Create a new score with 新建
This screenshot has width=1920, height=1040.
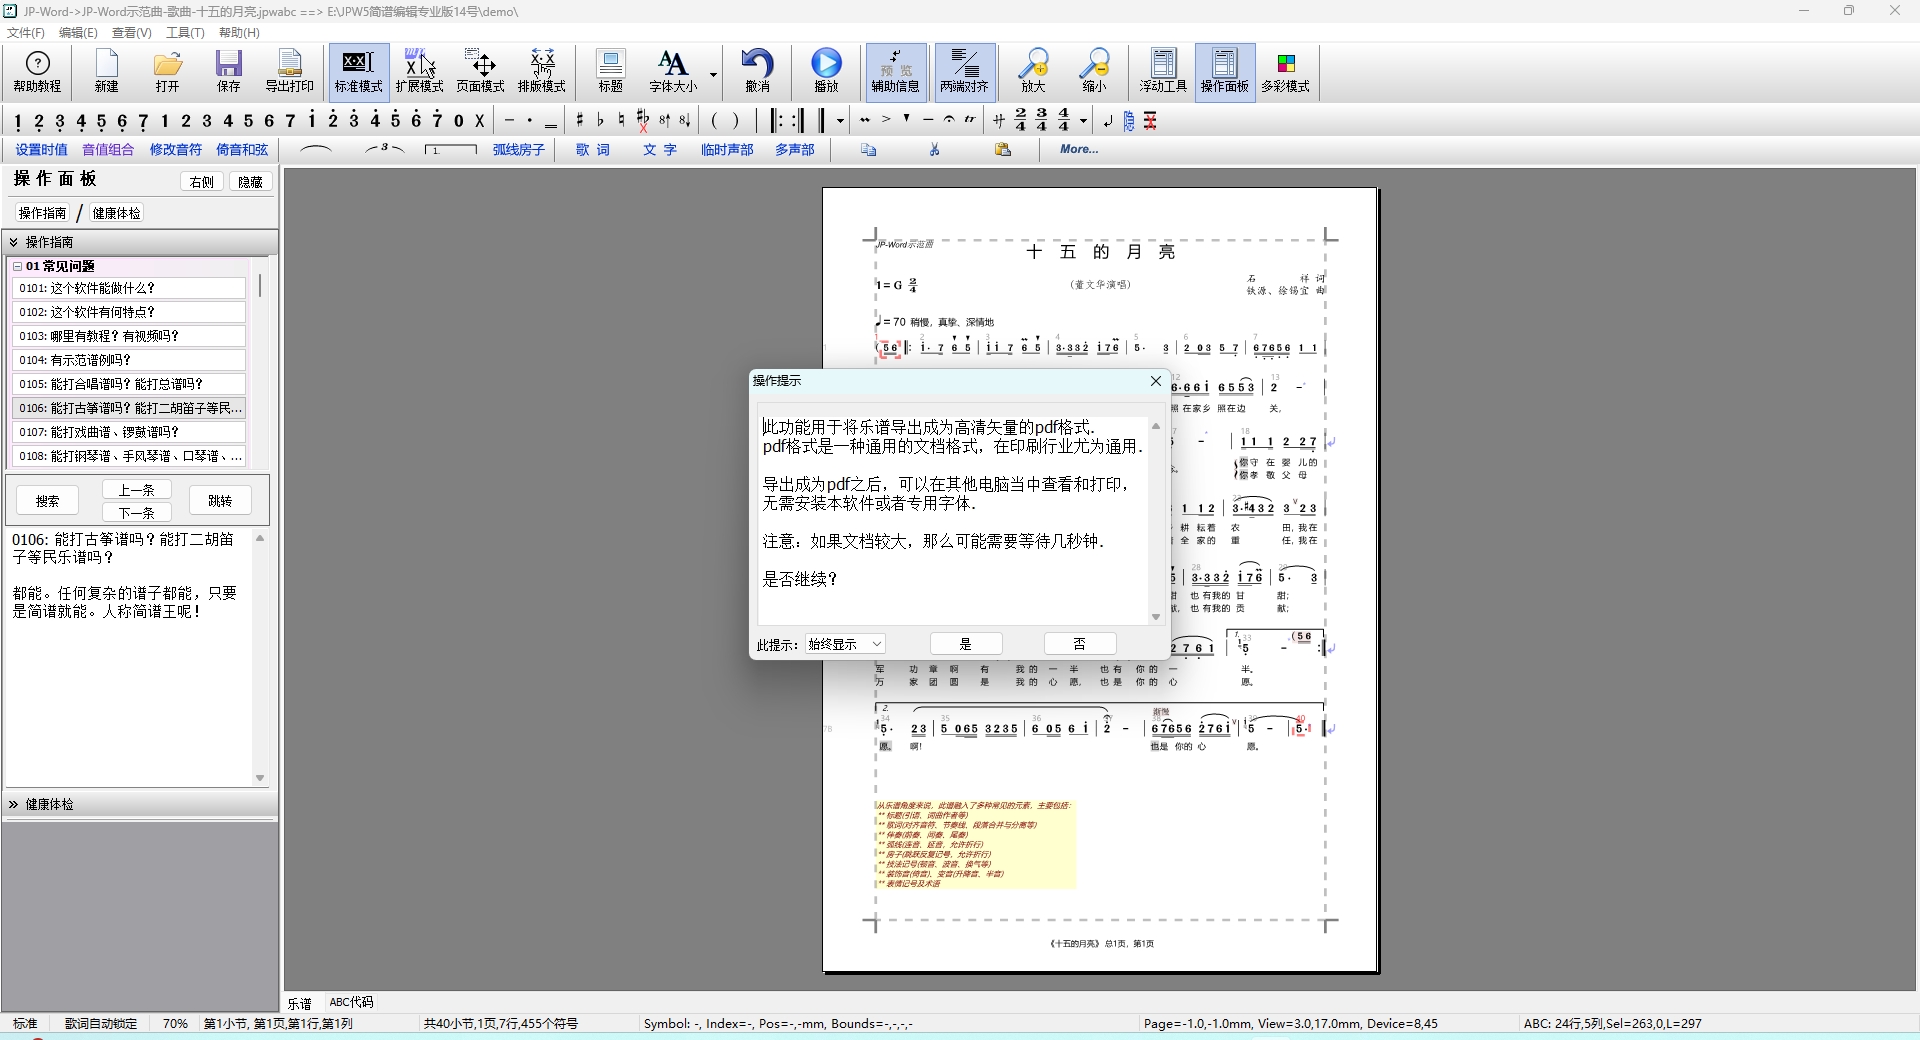click(x=107, y=71)
